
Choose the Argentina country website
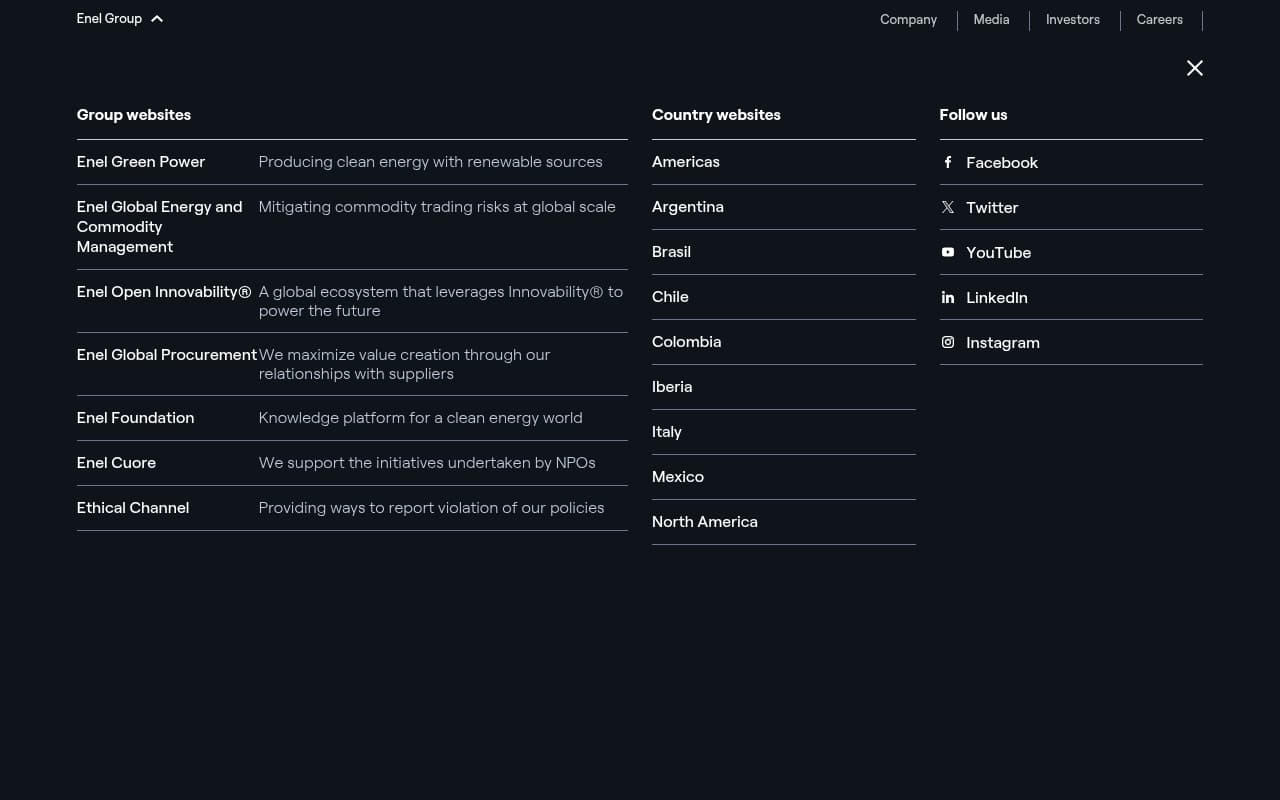coord(688,207)
